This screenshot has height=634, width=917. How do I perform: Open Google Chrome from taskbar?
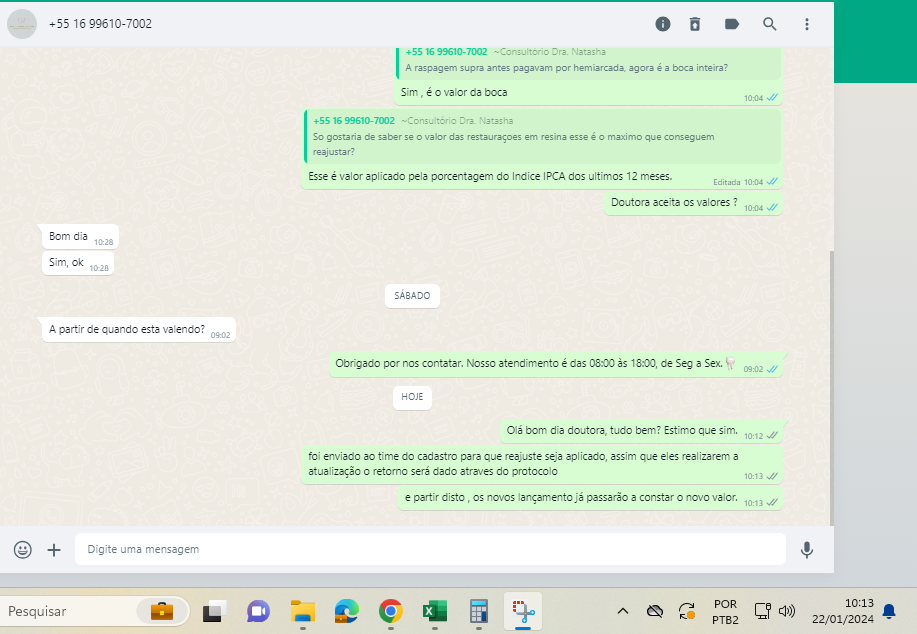coord(391,612)
